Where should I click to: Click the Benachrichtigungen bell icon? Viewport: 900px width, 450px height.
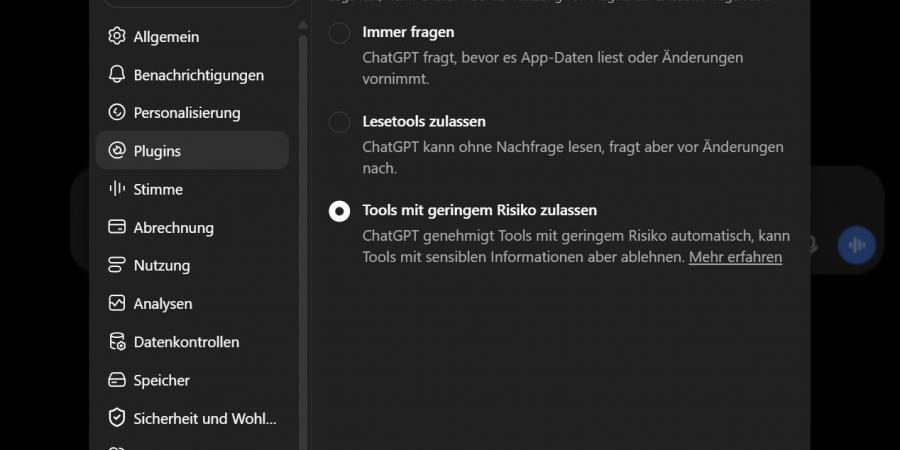coord(117,75)
